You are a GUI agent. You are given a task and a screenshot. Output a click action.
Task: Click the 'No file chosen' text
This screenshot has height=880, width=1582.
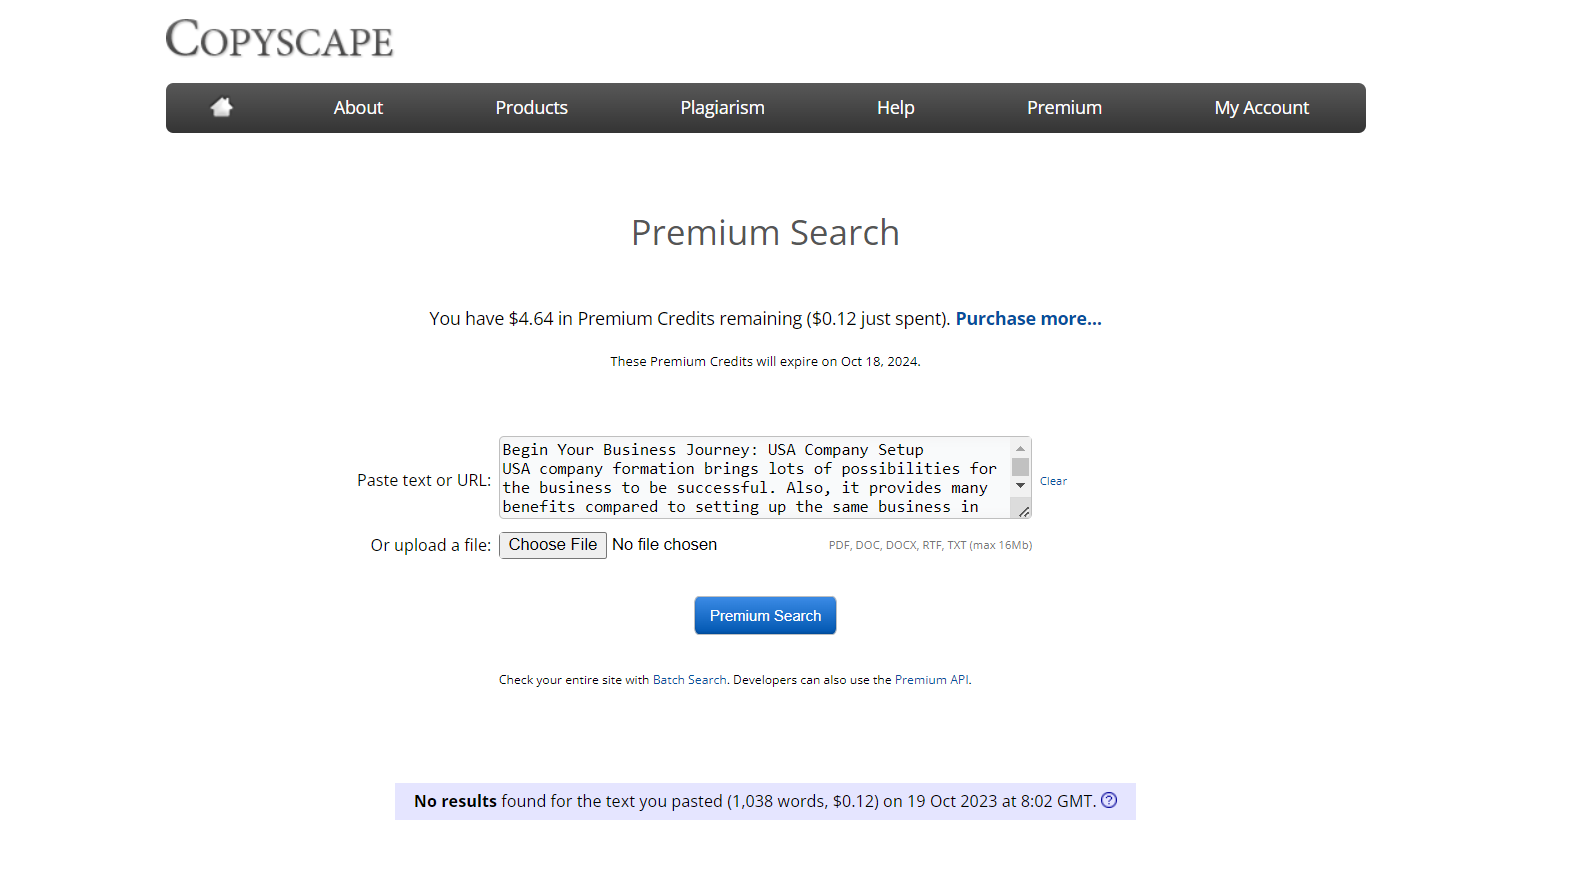click(x=664, y=545)
